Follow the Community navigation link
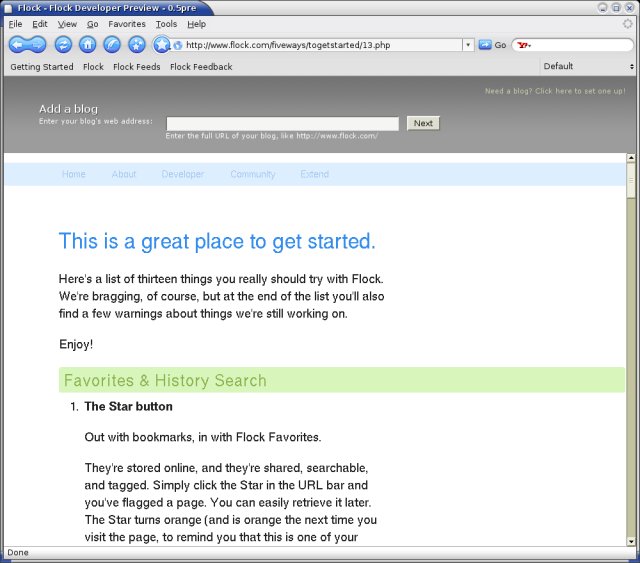 tap(253, 174)
